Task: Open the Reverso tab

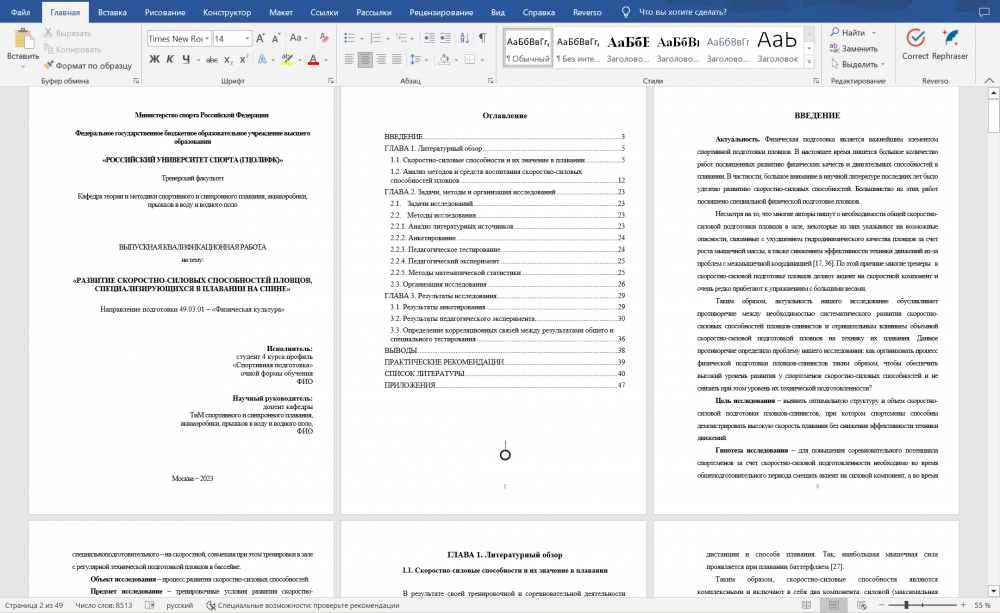Action: click(587, 12)
